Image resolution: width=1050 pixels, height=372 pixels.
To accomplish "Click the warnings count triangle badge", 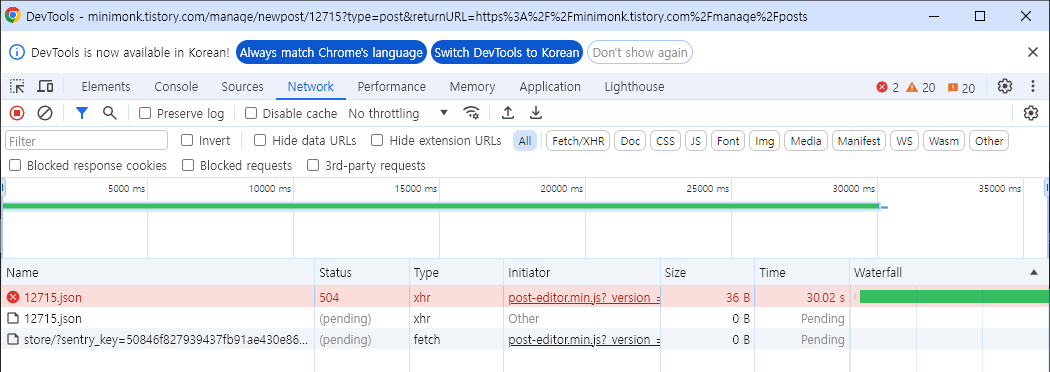I will [921, 87].
